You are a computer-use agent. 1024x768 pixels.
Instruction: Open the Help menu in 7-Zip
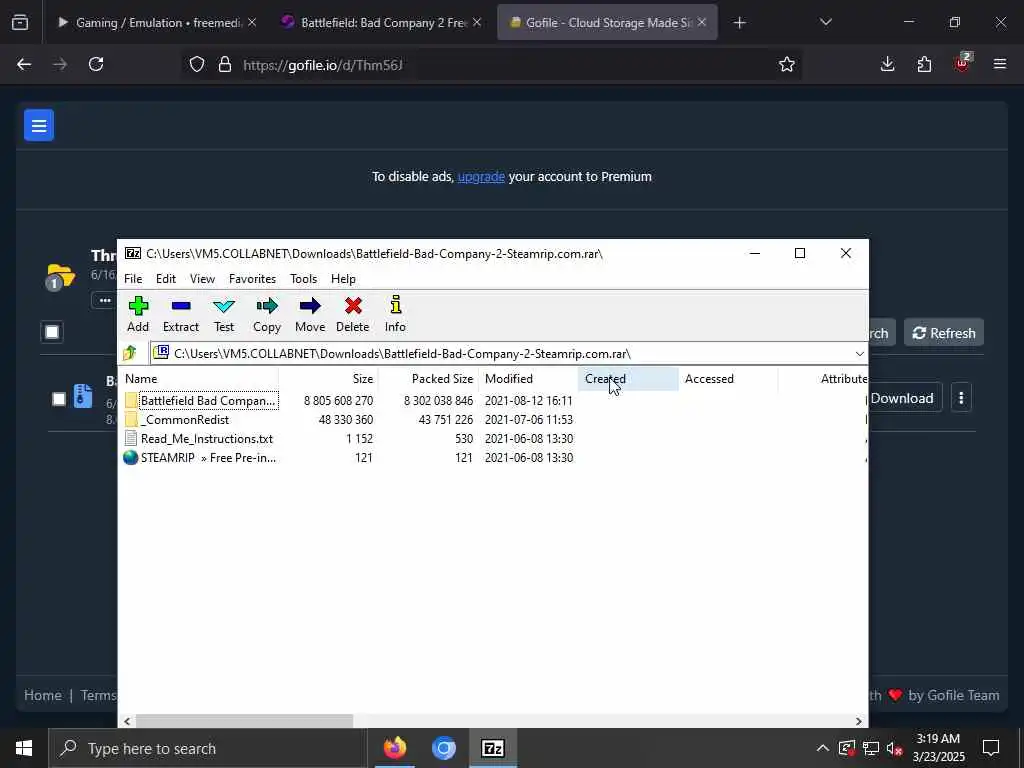(343, 279)
